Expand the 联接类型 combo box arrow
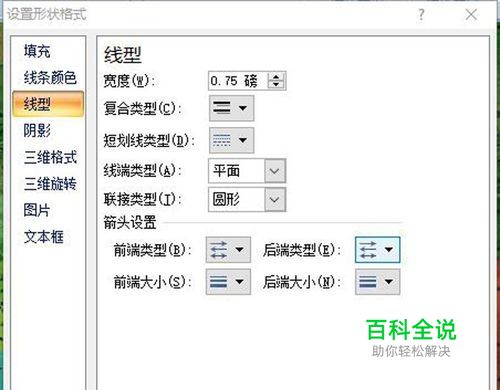 [275, 200]
